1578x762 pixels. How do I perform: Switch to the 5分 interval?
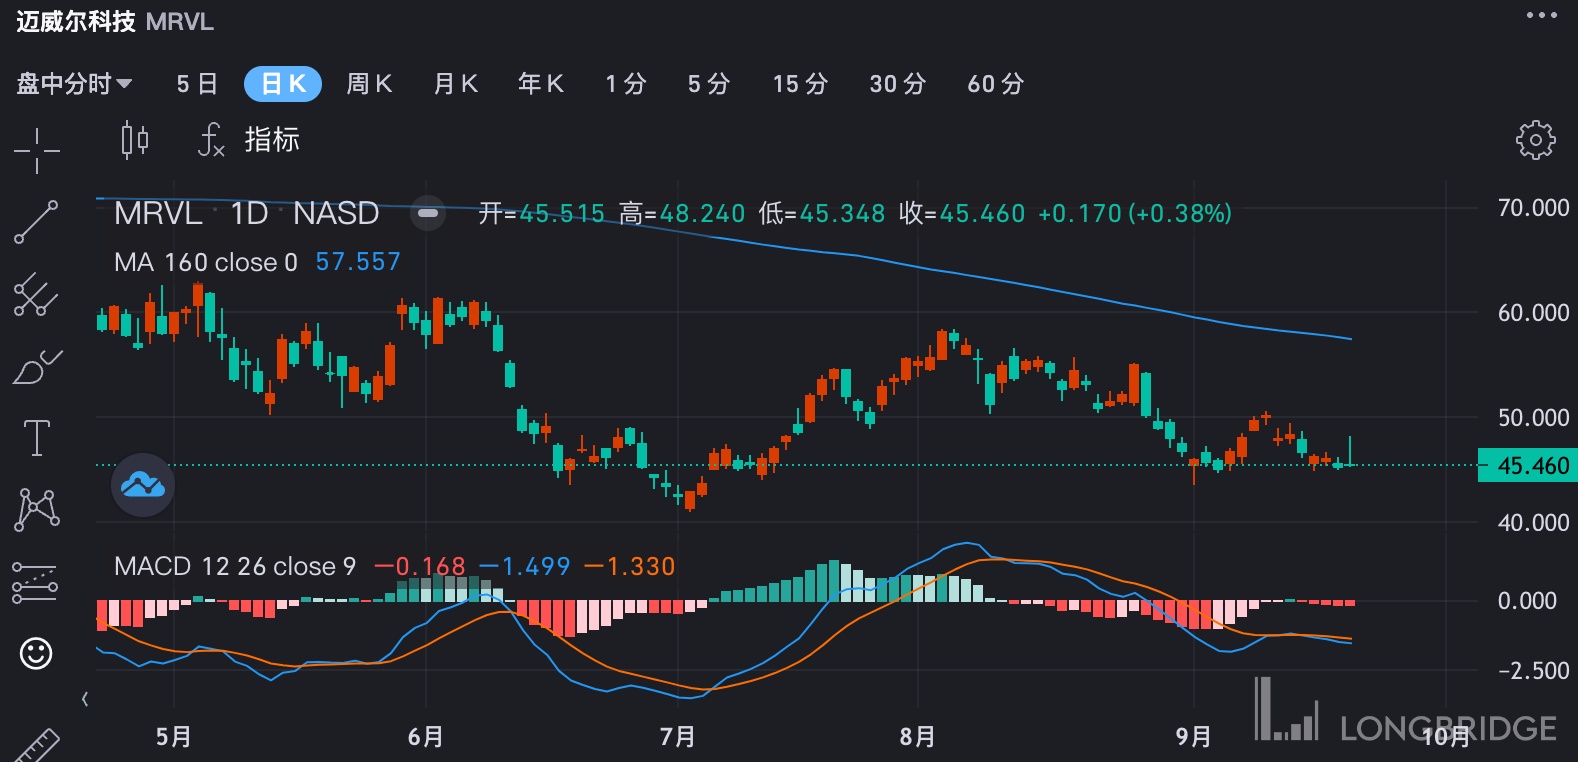click(709, 84)
